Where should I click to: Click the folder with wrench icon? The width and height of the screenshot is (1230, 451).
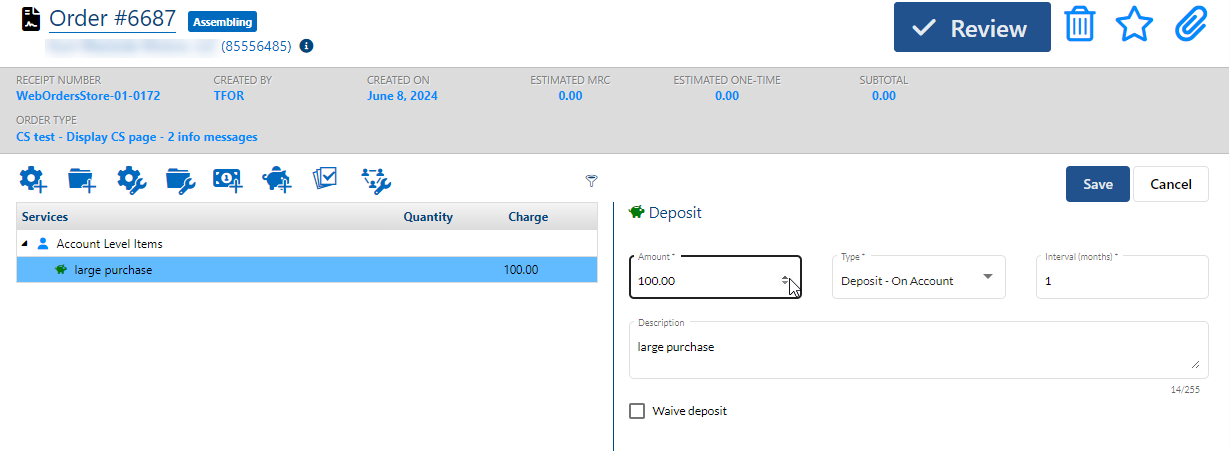(x=180, y=180)
